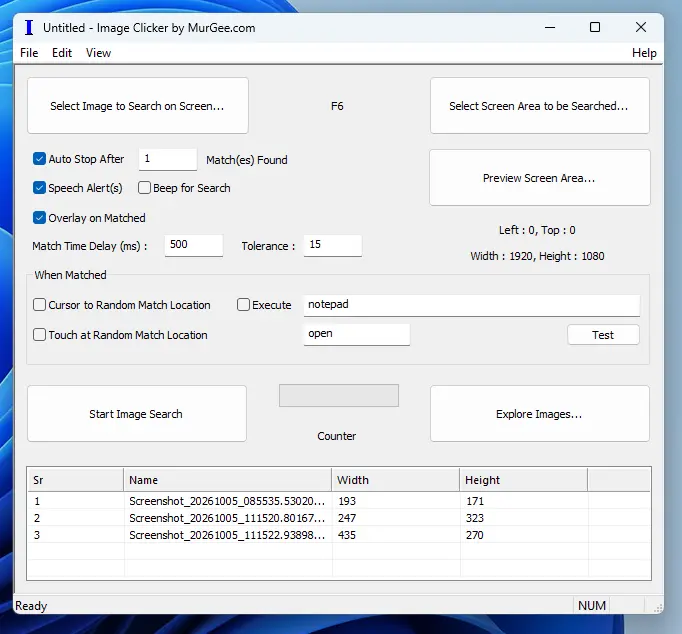682x634 pixels.
Task: Open the Help menu
Action: pyautogui.click(x=644, y=53)
